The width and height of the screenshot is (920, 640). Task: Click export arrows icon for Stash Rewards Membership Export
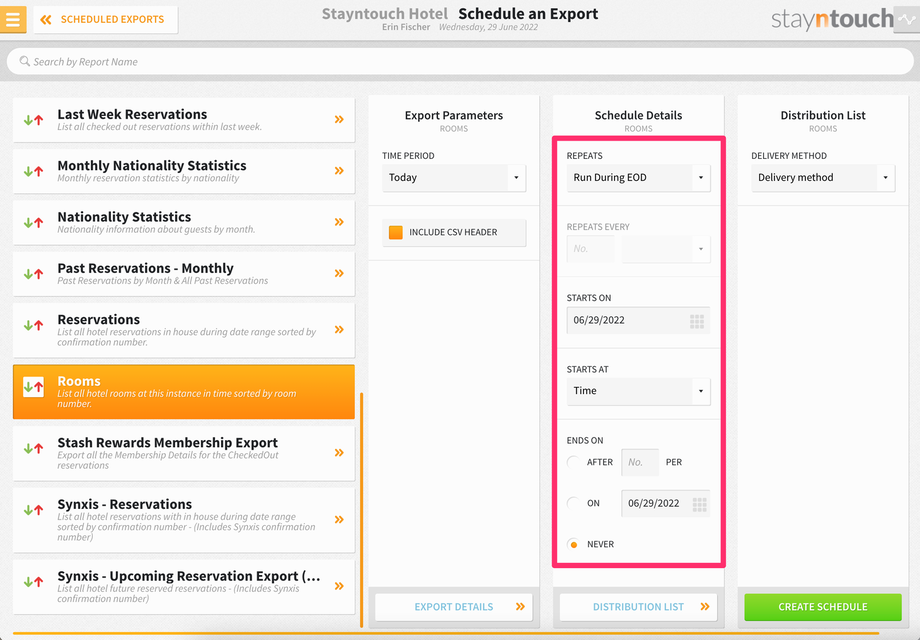[33, 448]
